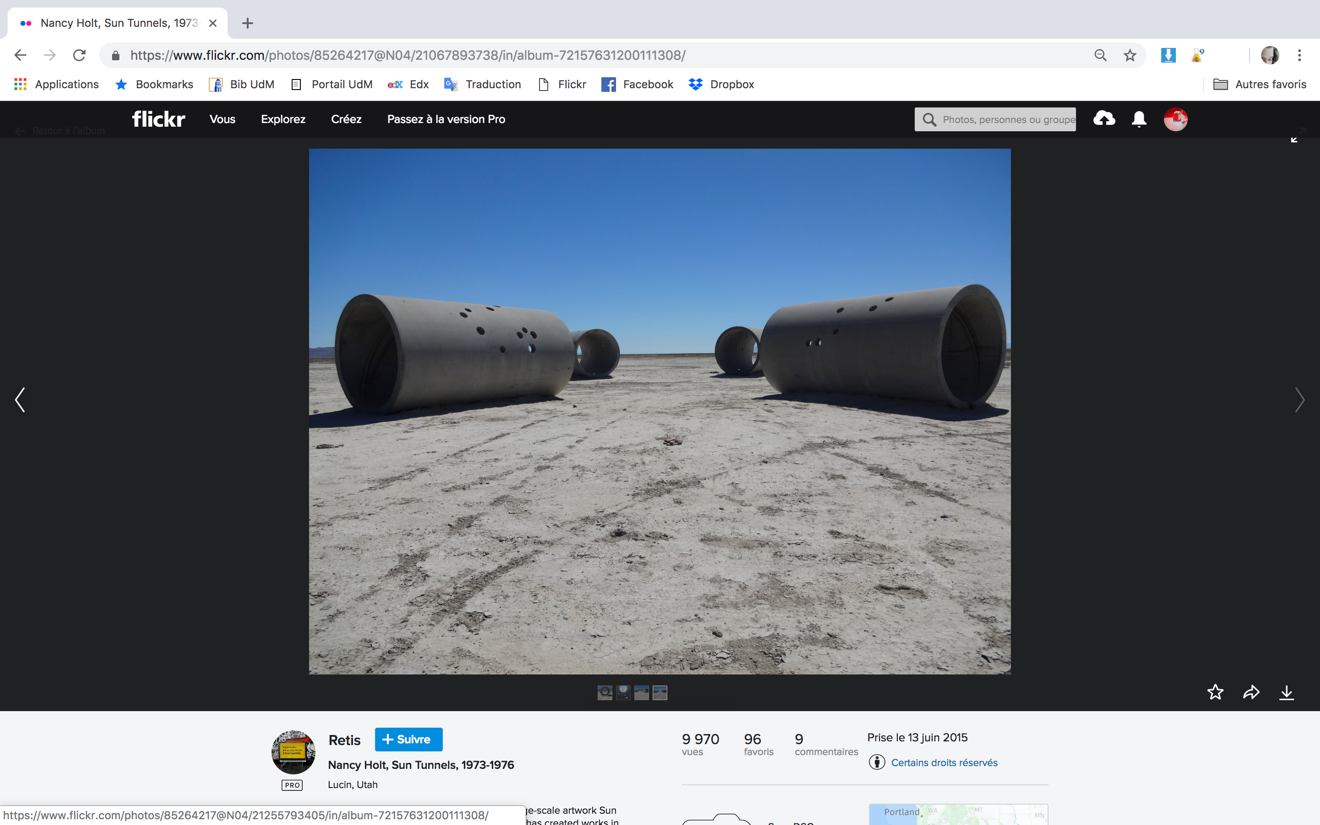Open the Portail UdM bookmark

(331, 85)
